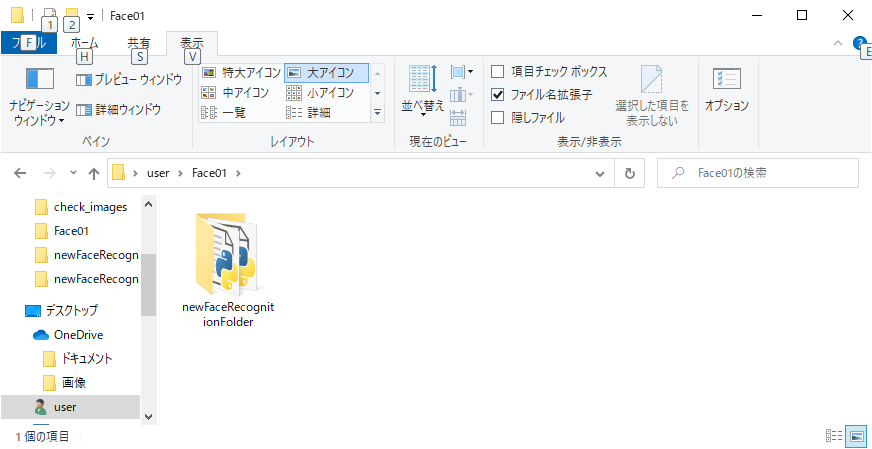Refresh the current folder
The height and width of the screenshot is (449, 872).
click(x=630, y=174)
